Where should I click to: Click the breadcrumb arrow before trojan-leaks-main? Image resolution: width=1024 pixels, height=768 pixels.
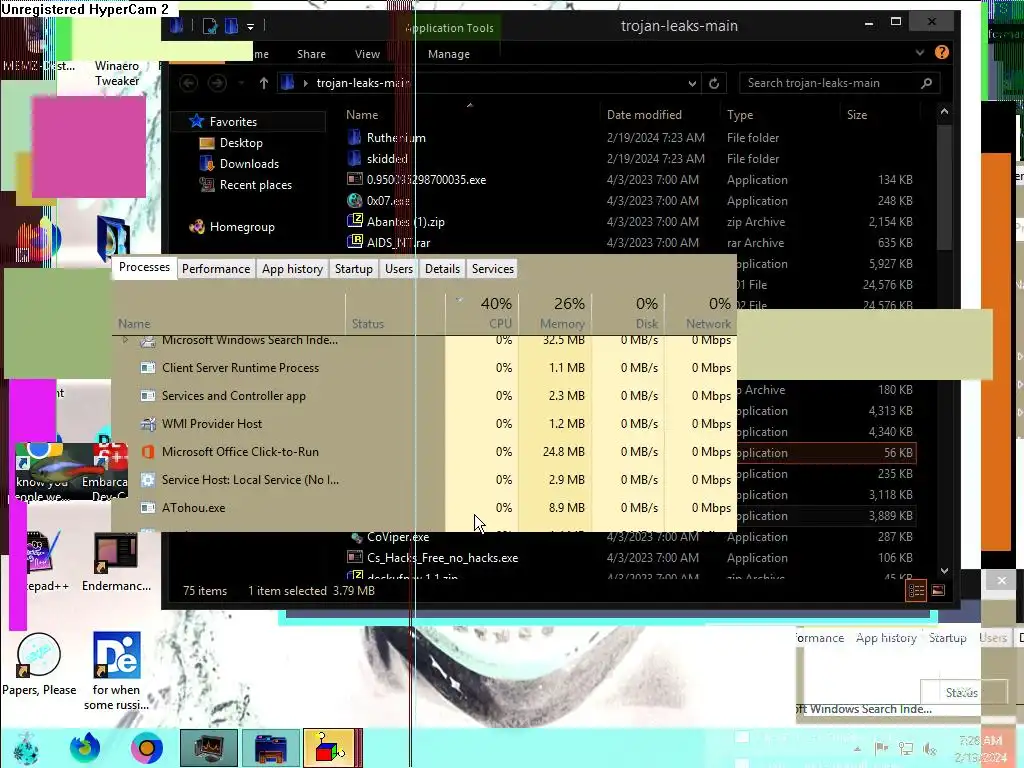click(305, 83)
